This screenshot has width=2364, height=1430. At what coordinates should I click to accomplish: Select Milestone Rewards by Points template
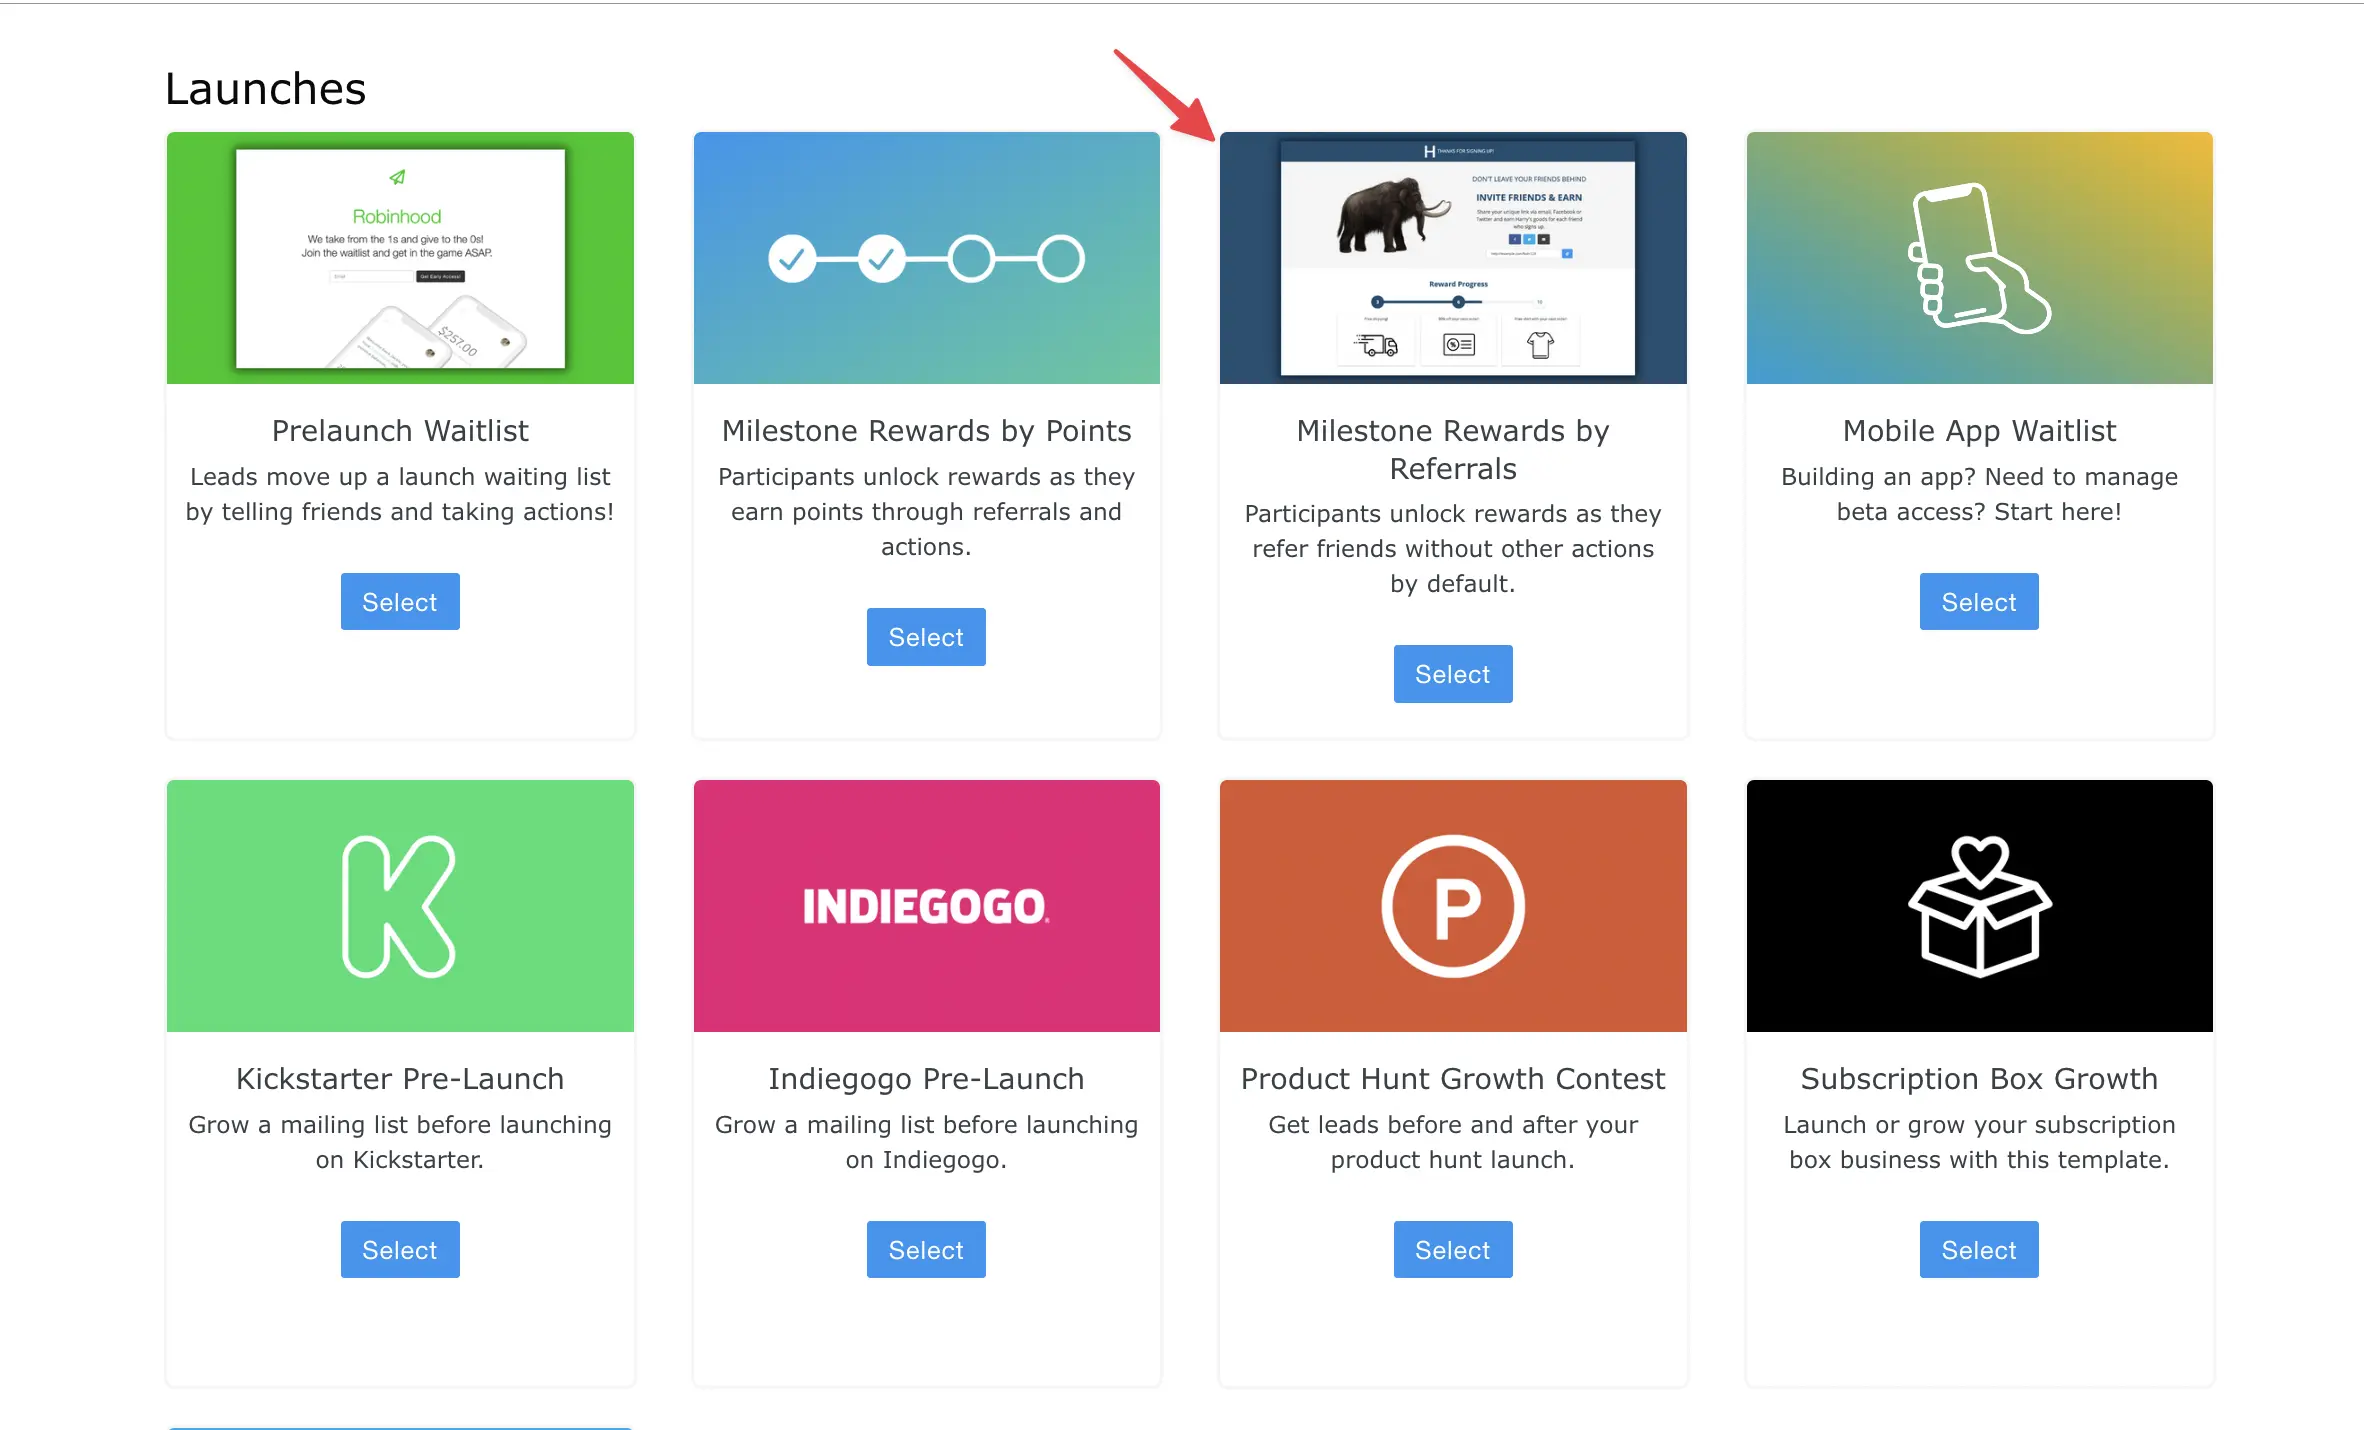926,637
